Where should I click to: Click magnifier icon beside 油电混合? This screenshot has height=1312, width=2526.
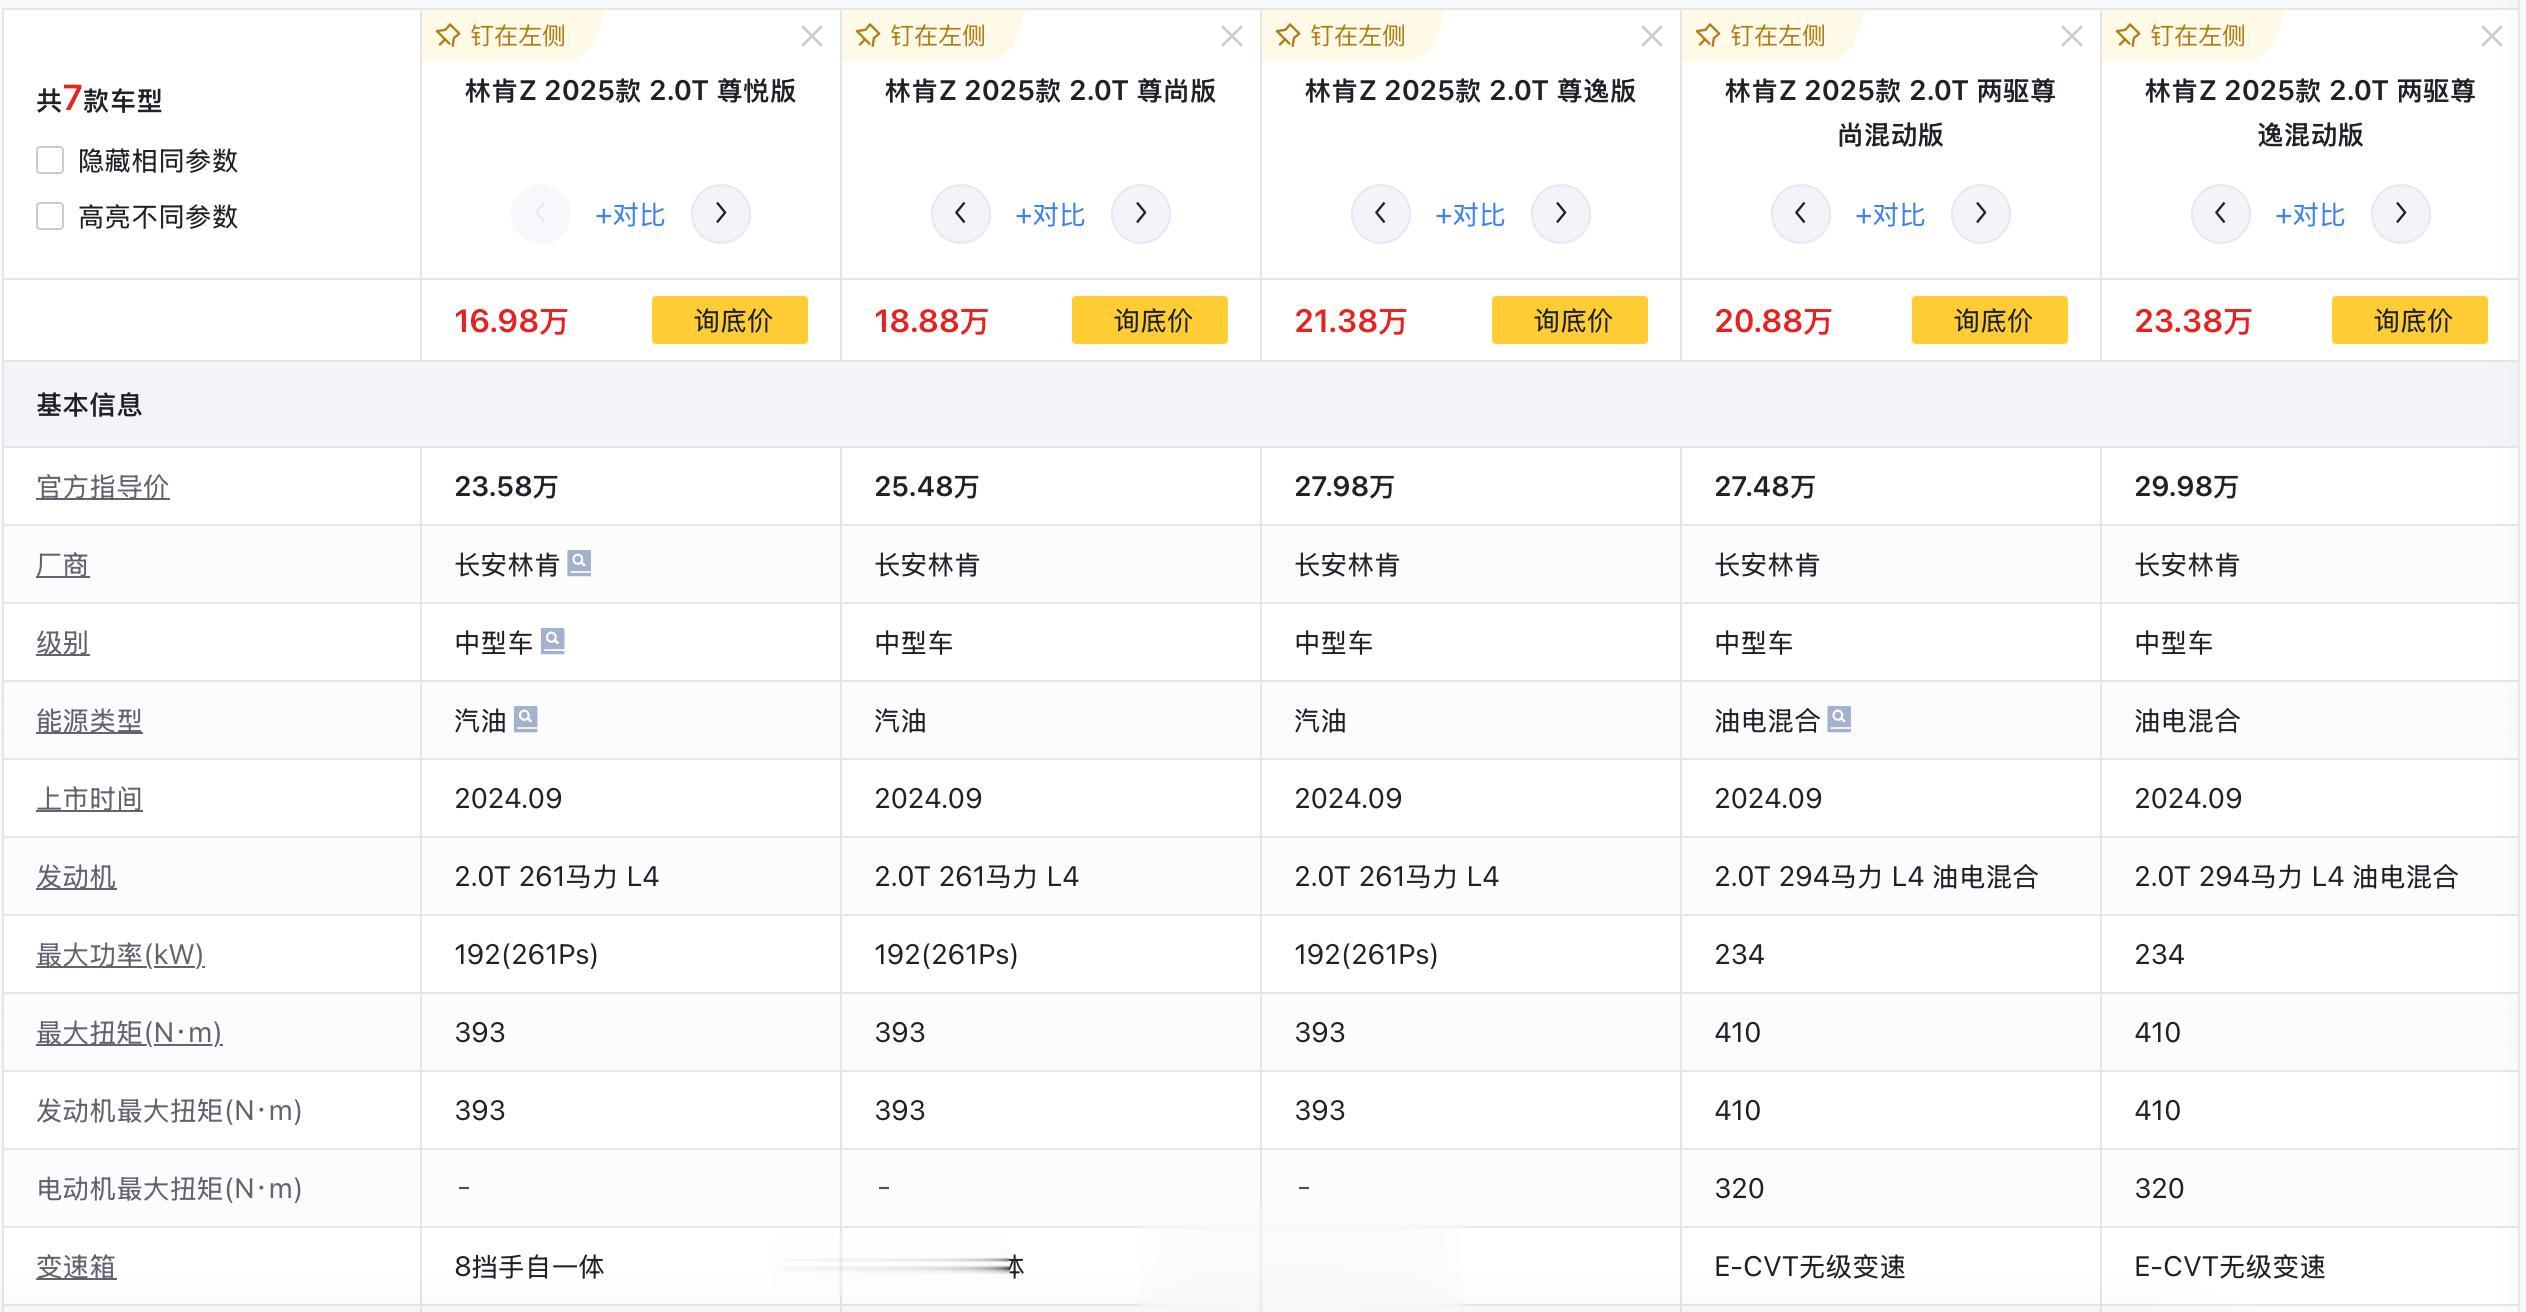(1839, 719)
